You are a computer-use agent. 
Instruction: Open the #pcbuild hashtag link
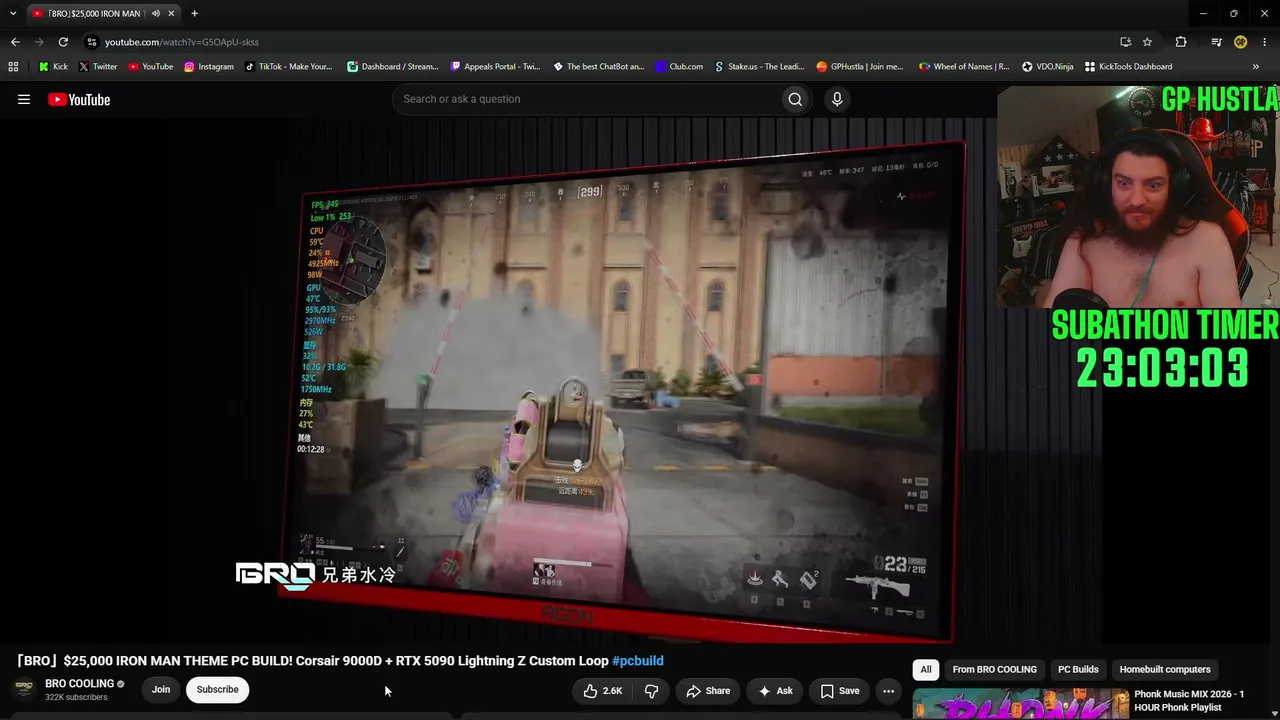638,661
